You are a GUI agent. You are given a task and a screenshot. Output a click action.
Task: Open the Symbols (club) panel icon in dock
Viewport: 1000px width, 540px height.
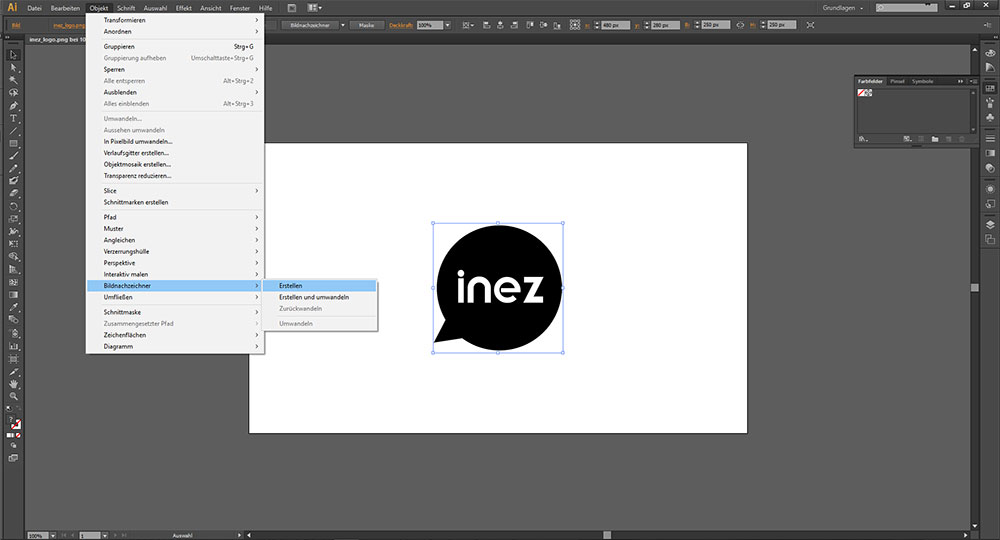pos(990,118)
